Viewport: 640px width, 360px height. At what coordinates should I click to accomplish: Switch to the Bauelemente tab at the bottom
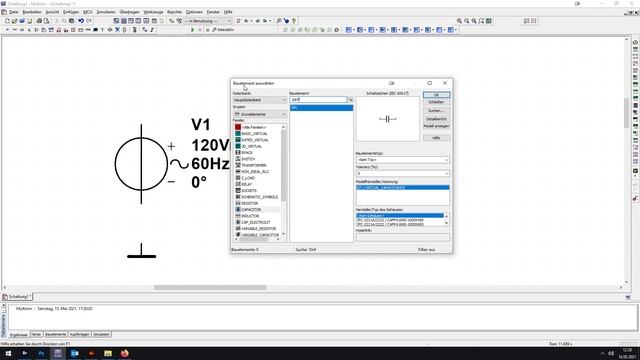click(56, 334)
